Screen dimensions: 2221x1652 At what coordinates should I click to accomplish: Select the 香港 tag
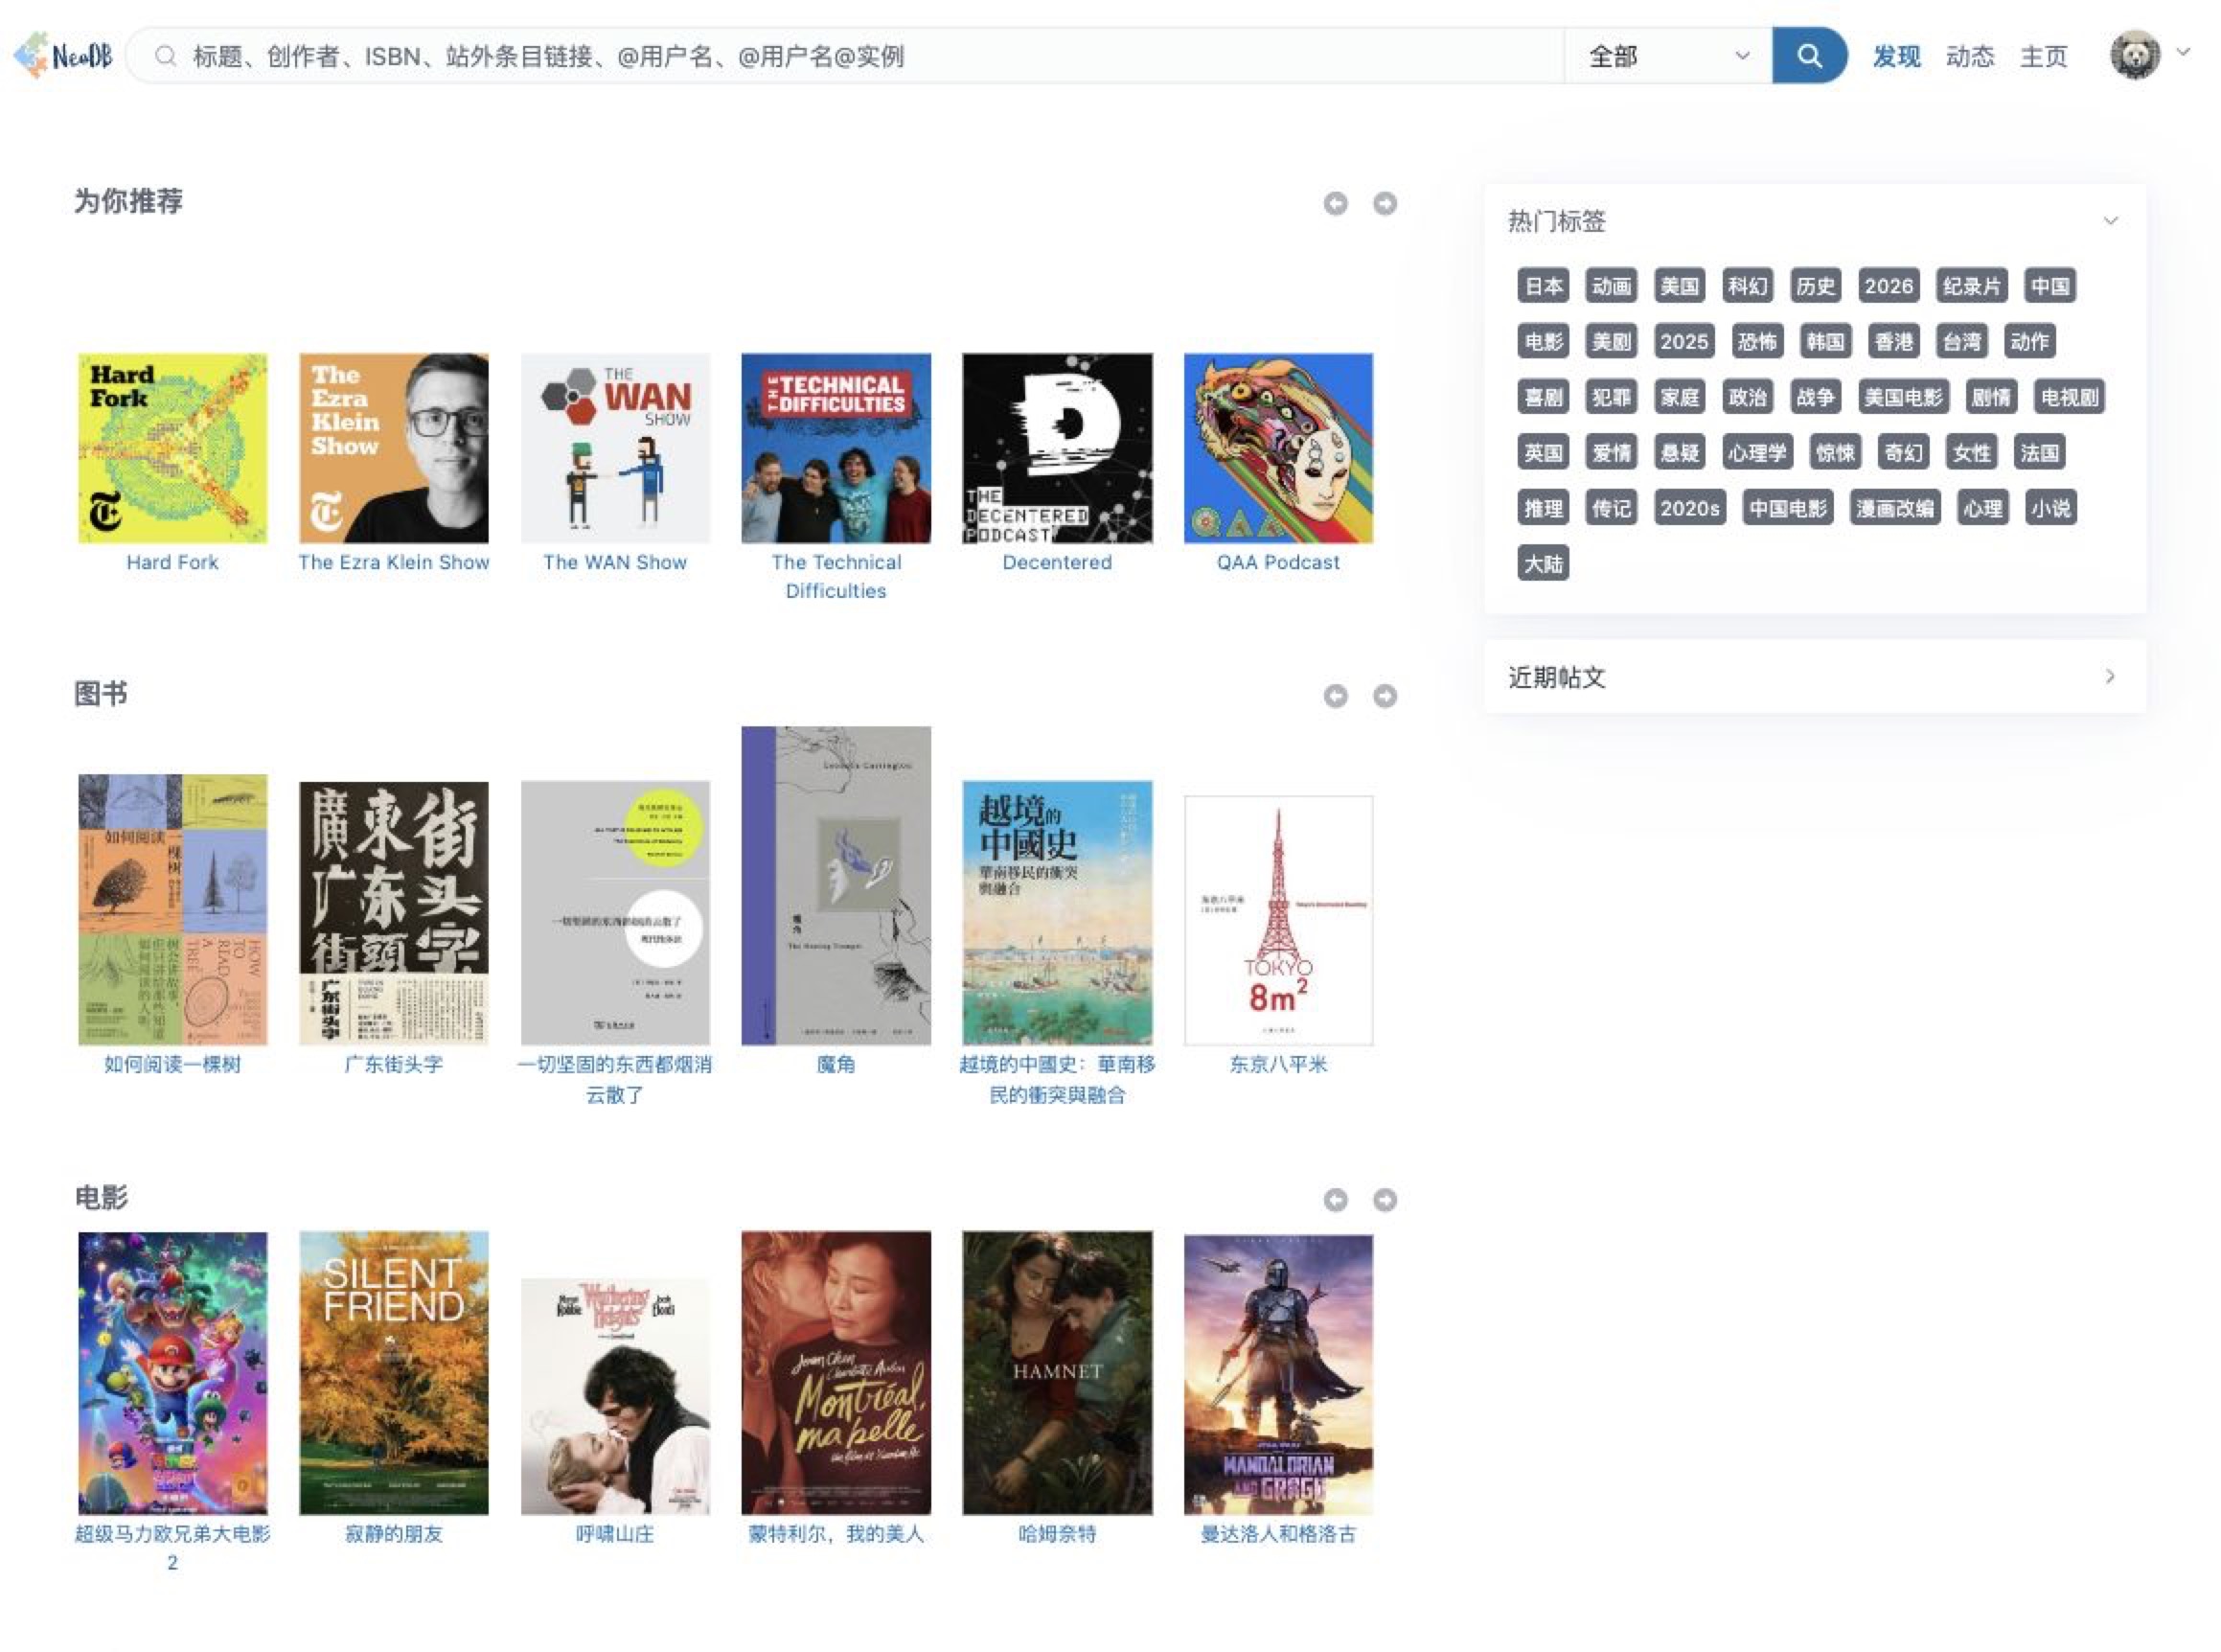click(x=1893, y=342)
